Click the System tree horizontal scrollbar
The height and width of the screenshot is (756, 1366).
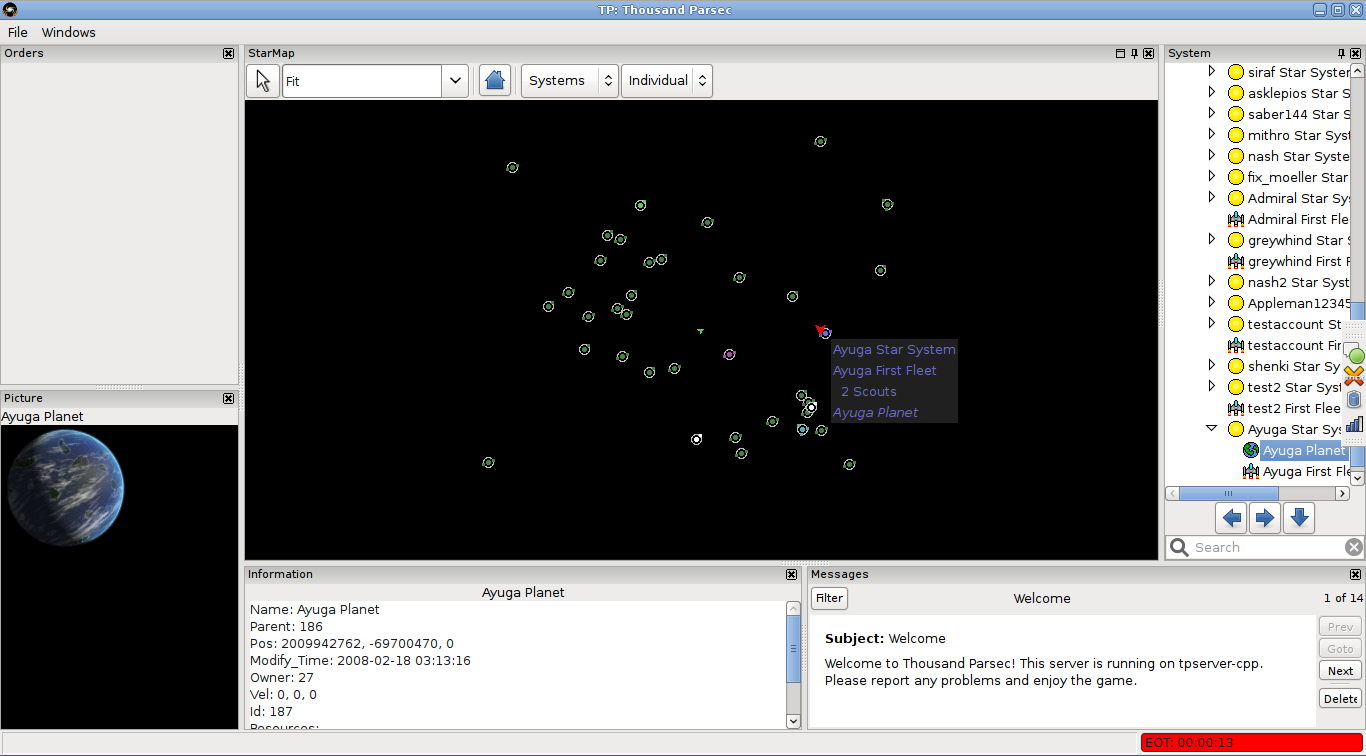click(1228, 493)
